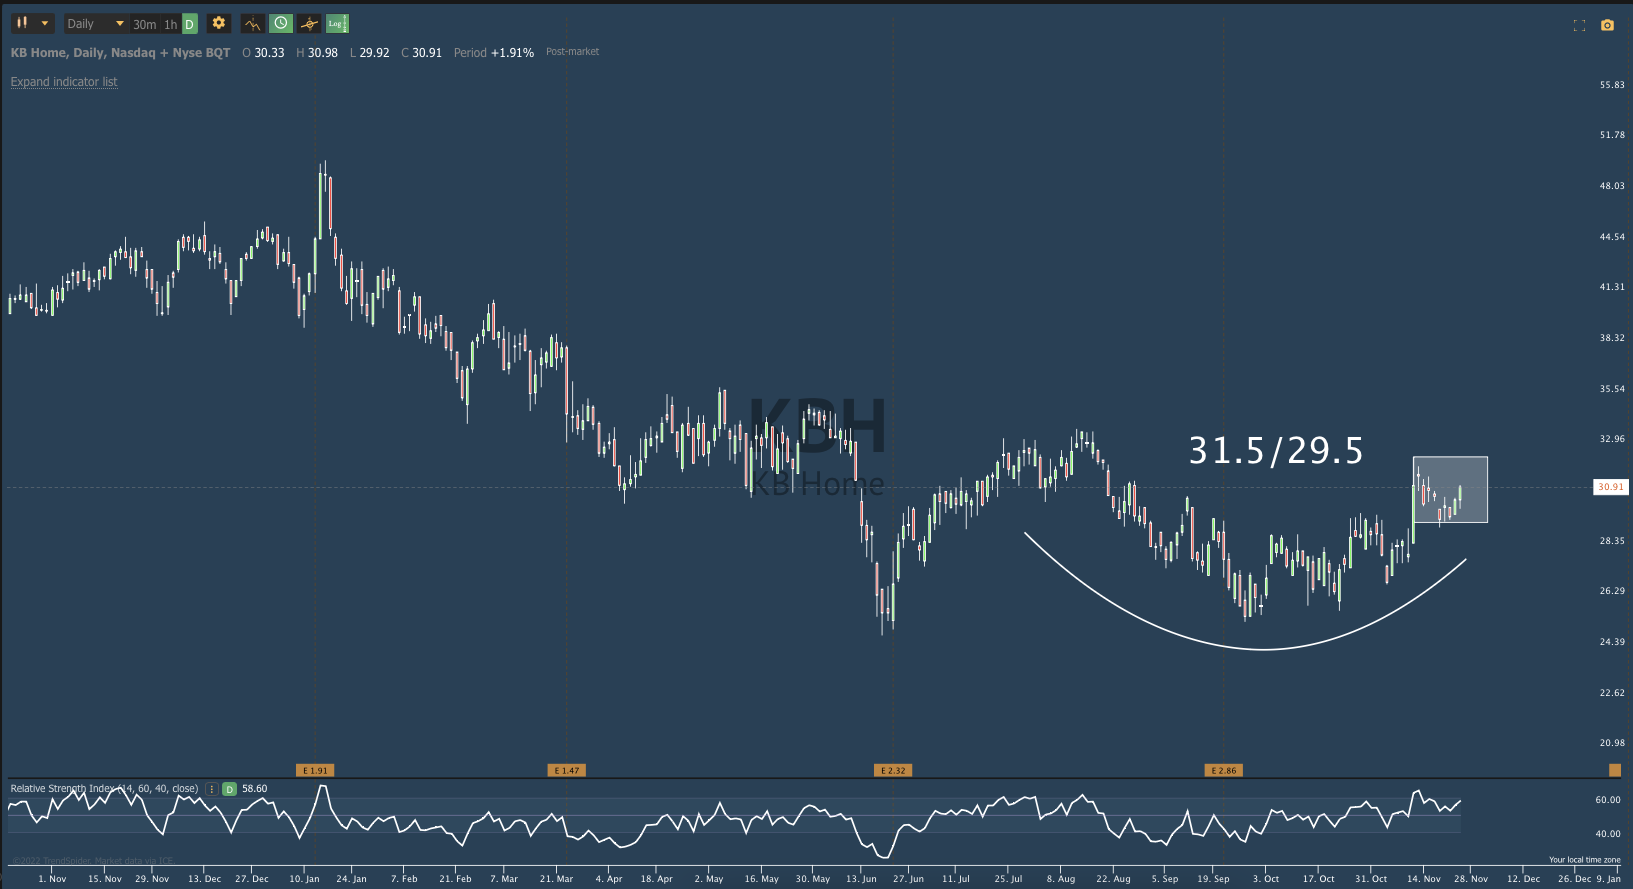The height and width of the screenshot is (889, 1633).
Task: Switch to the 1h timeframe
Action: coord(171,24)
